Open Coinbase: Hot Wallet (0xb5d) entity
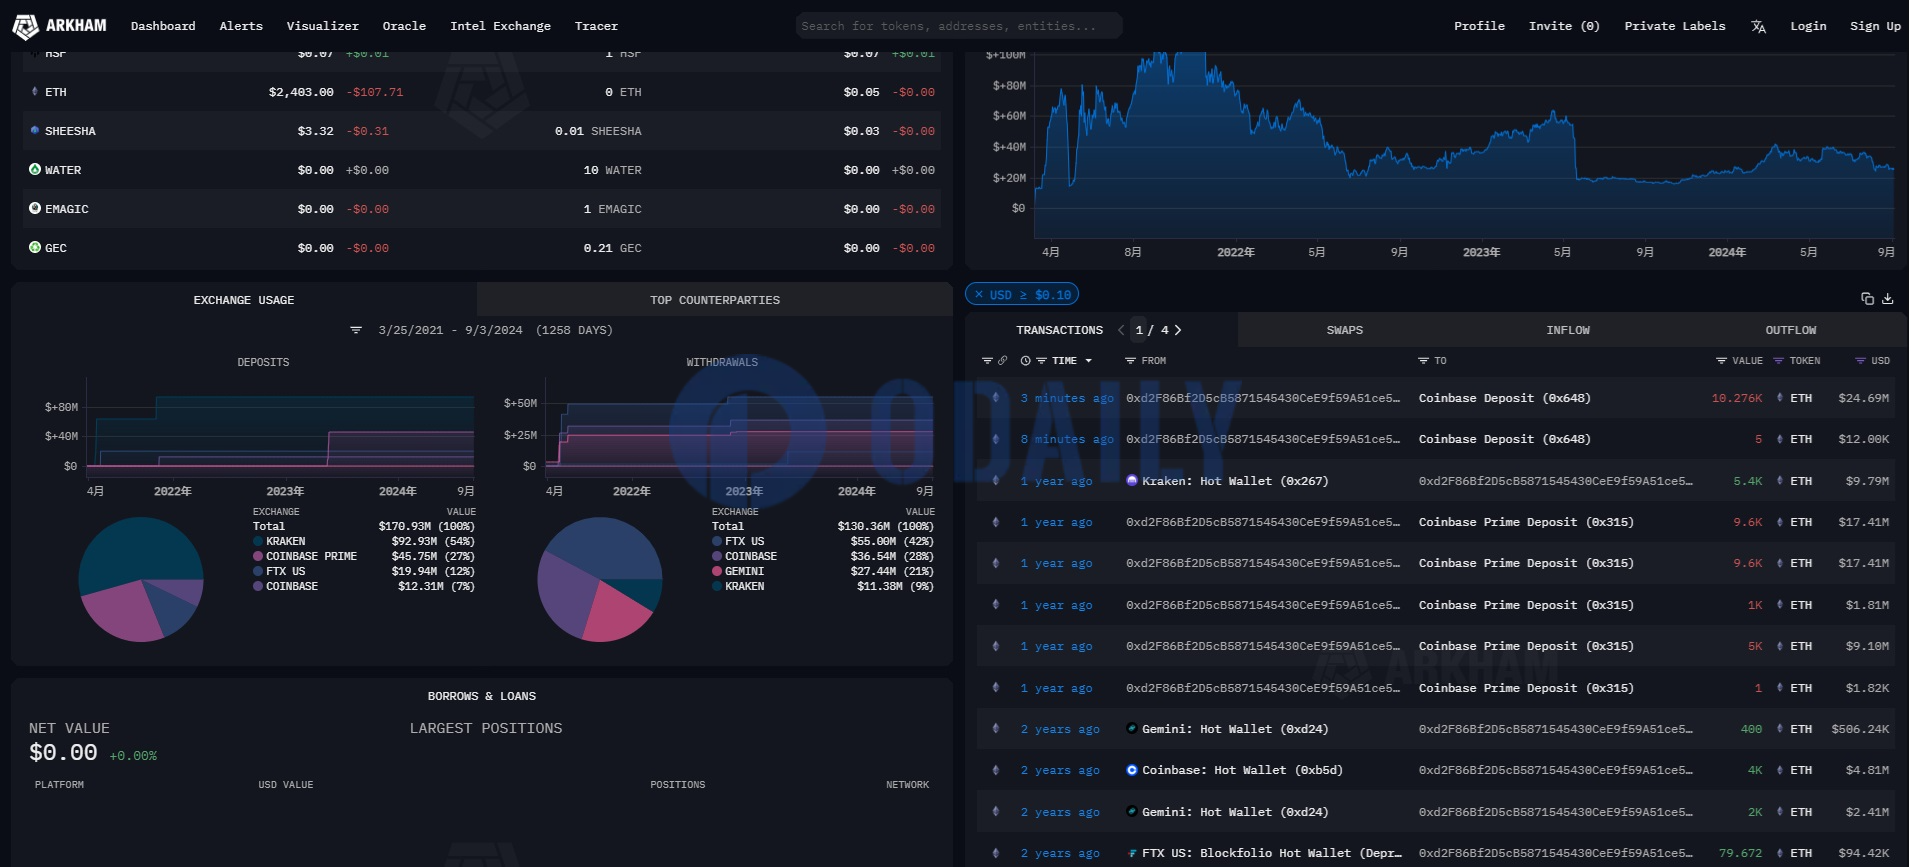Viewport: 1911px width, 867px height. (x=1242, y=770)
